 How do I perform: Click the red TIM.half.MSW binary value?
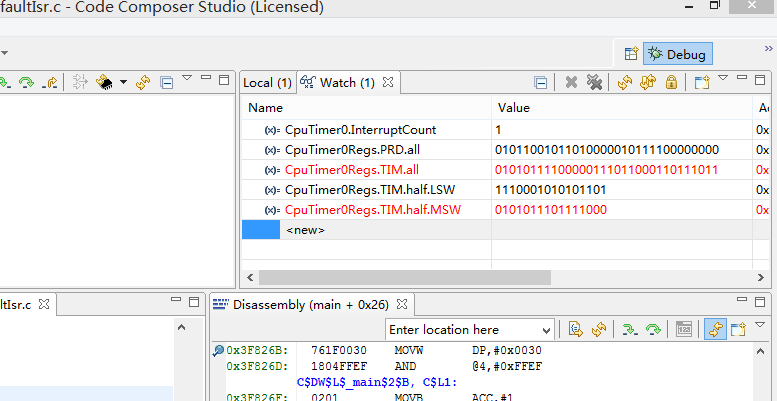coord(551,210)
